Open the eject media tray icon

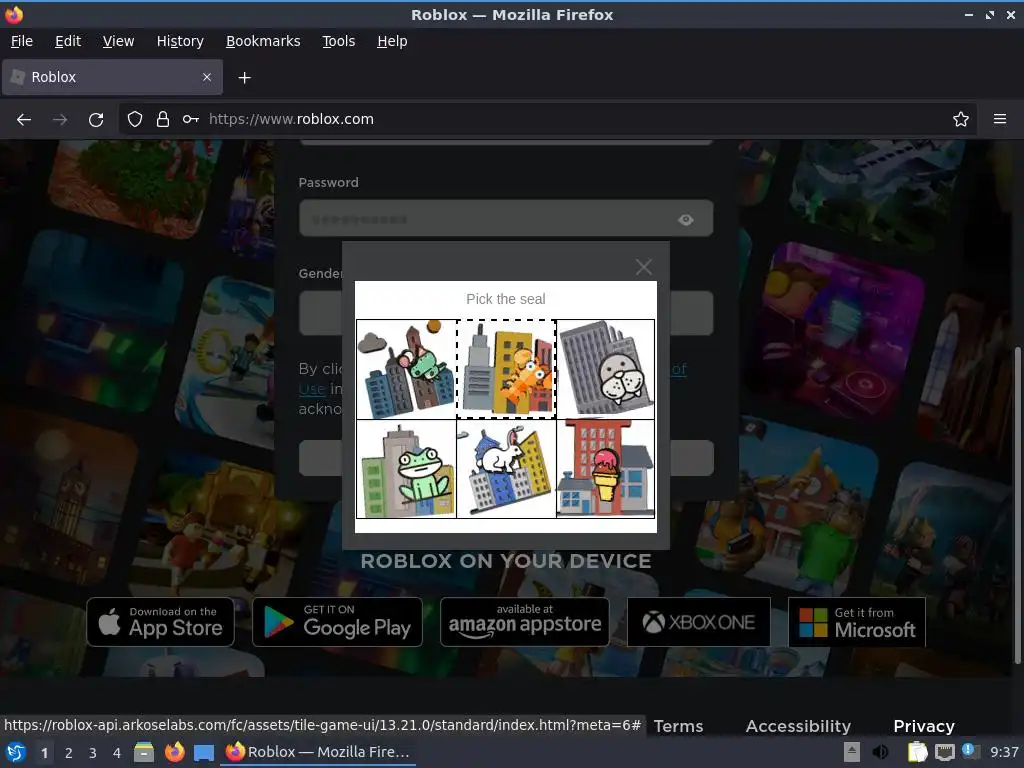tap(852, 752)
